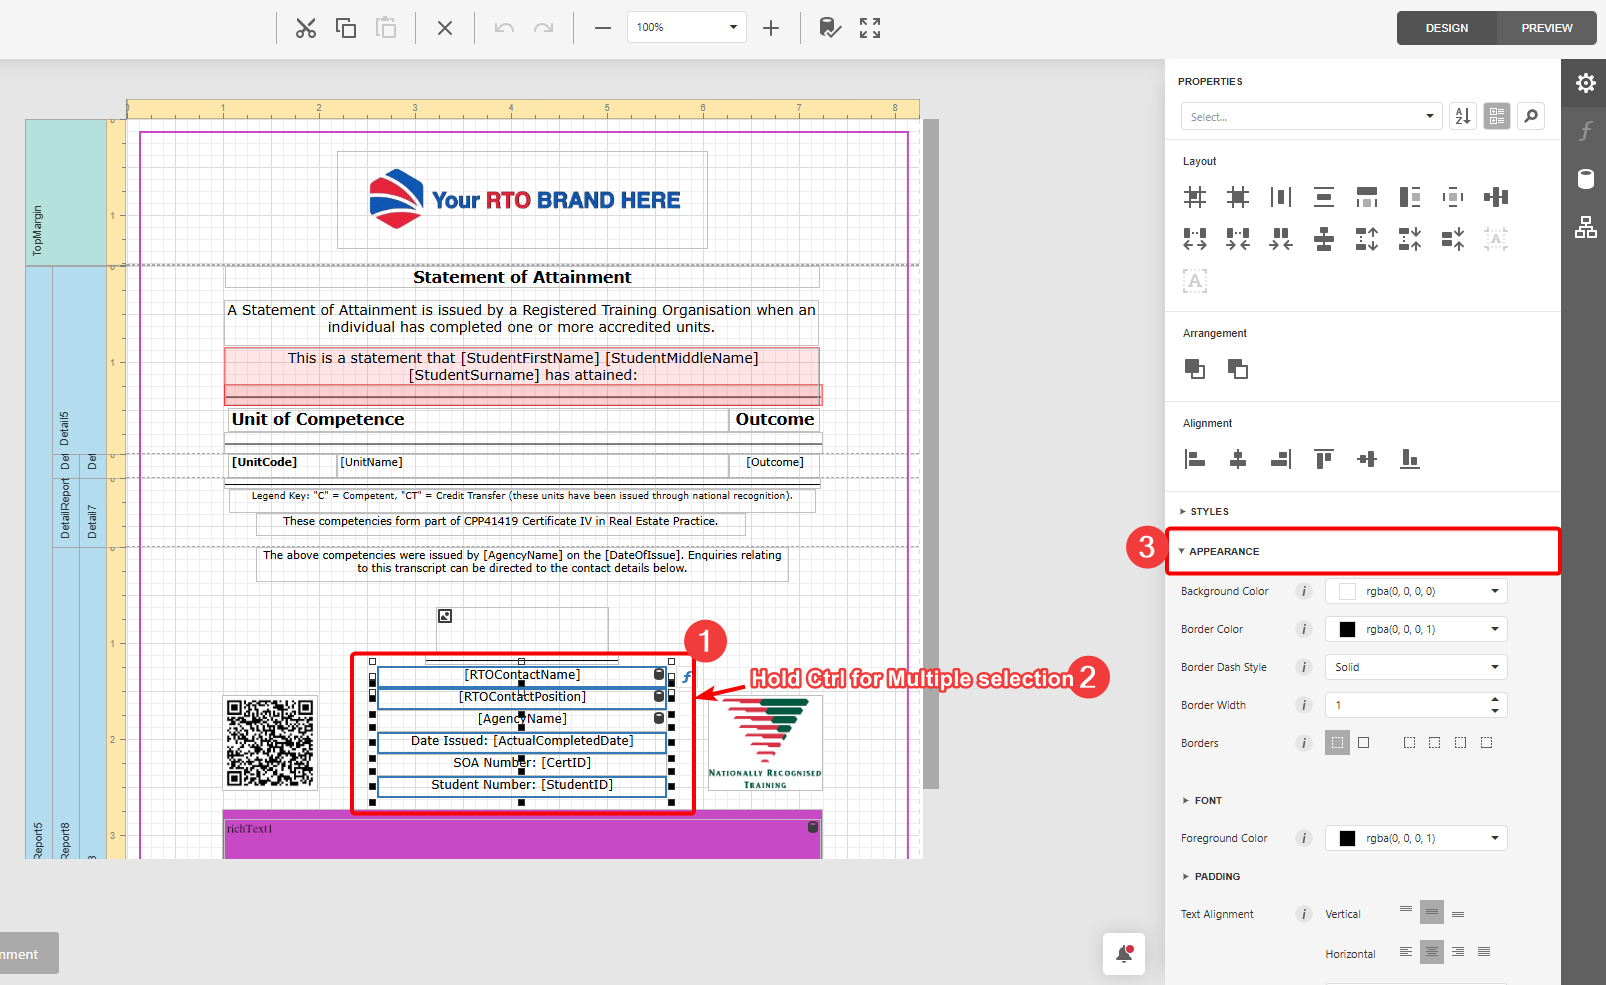The image size is (1606, 985).
Task: Open the Report Explorer hierarchy icon
Action: pos(1585,227)
